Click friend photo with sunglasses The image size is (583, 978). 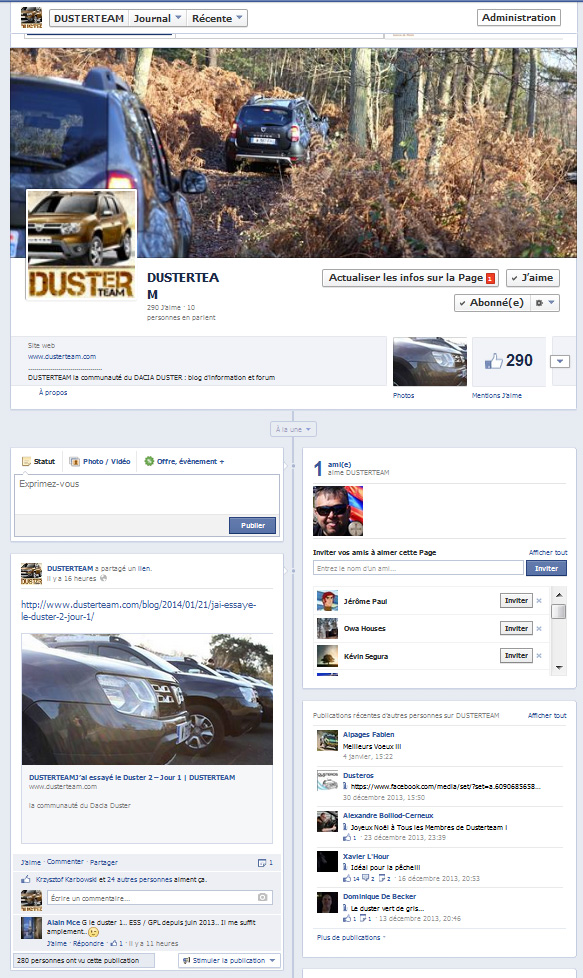[337, 511]
